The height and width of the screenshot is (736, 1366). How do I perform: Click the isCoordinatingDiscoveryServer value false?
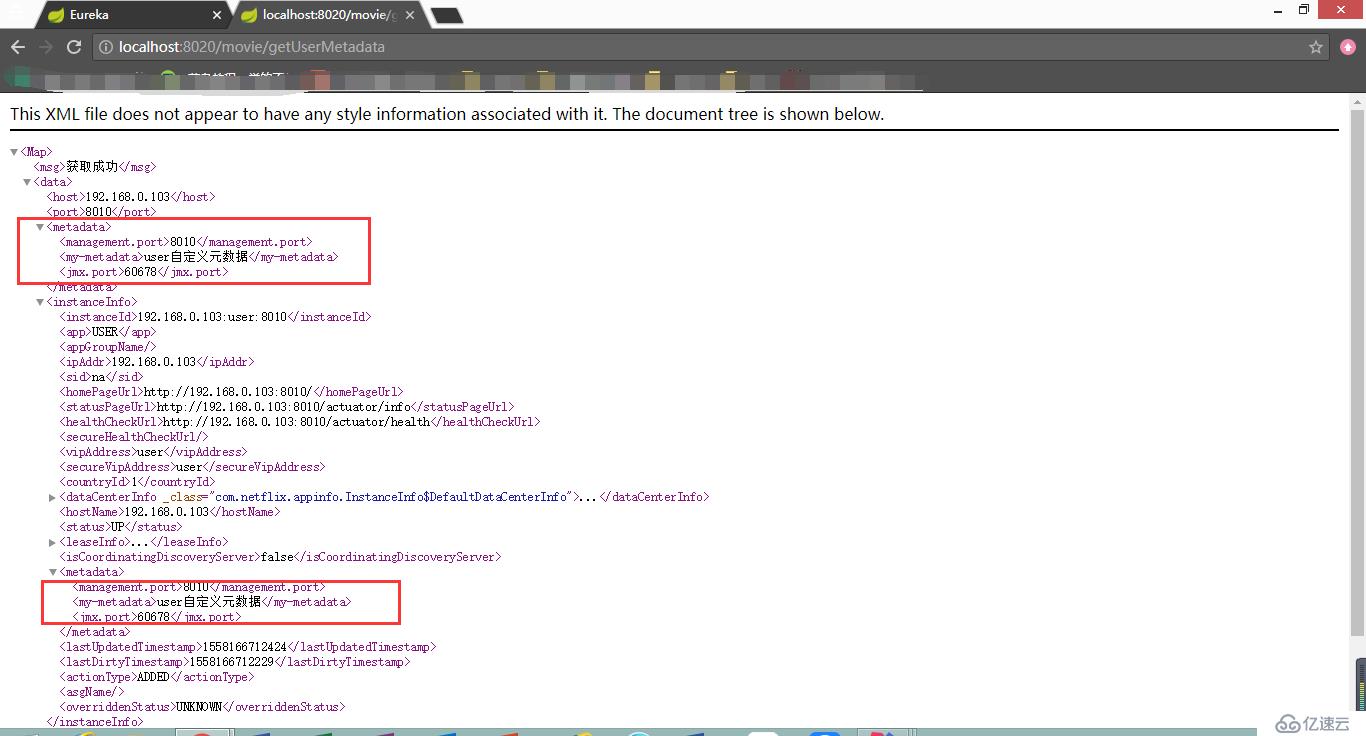(x=277, y=557)
